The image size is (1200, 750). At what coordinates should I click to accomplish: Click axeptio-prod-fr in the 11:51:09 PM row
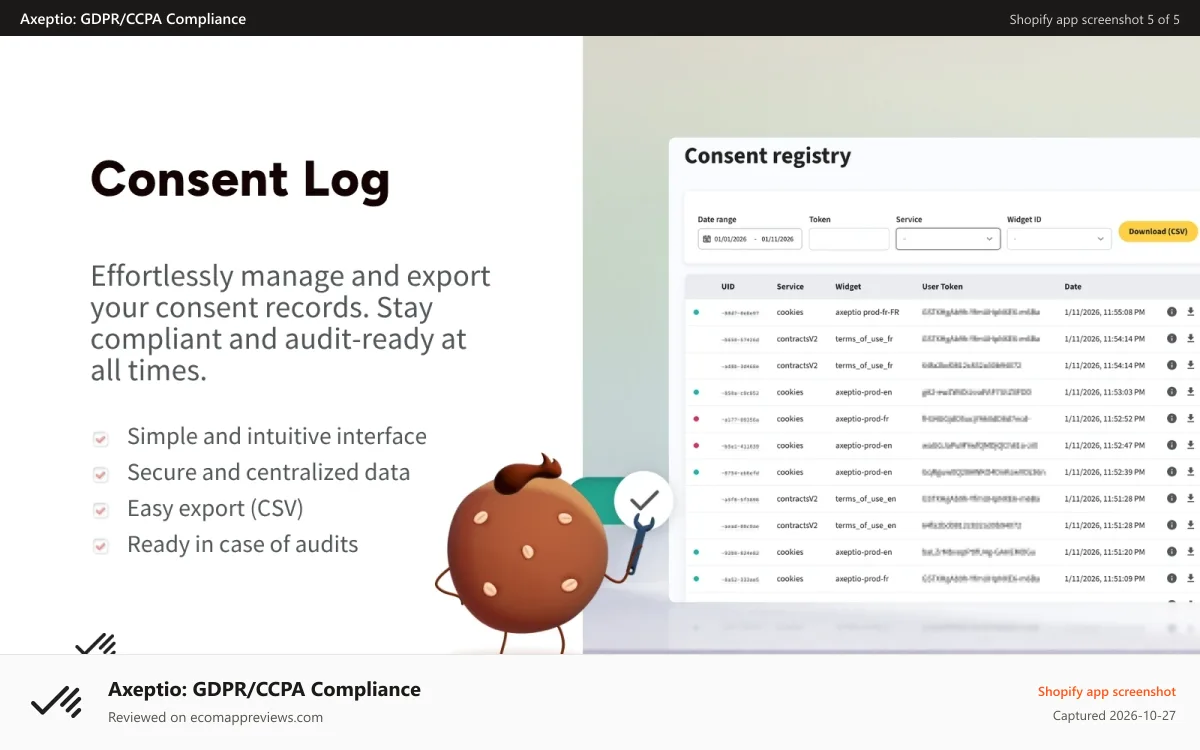coord(862,578)
